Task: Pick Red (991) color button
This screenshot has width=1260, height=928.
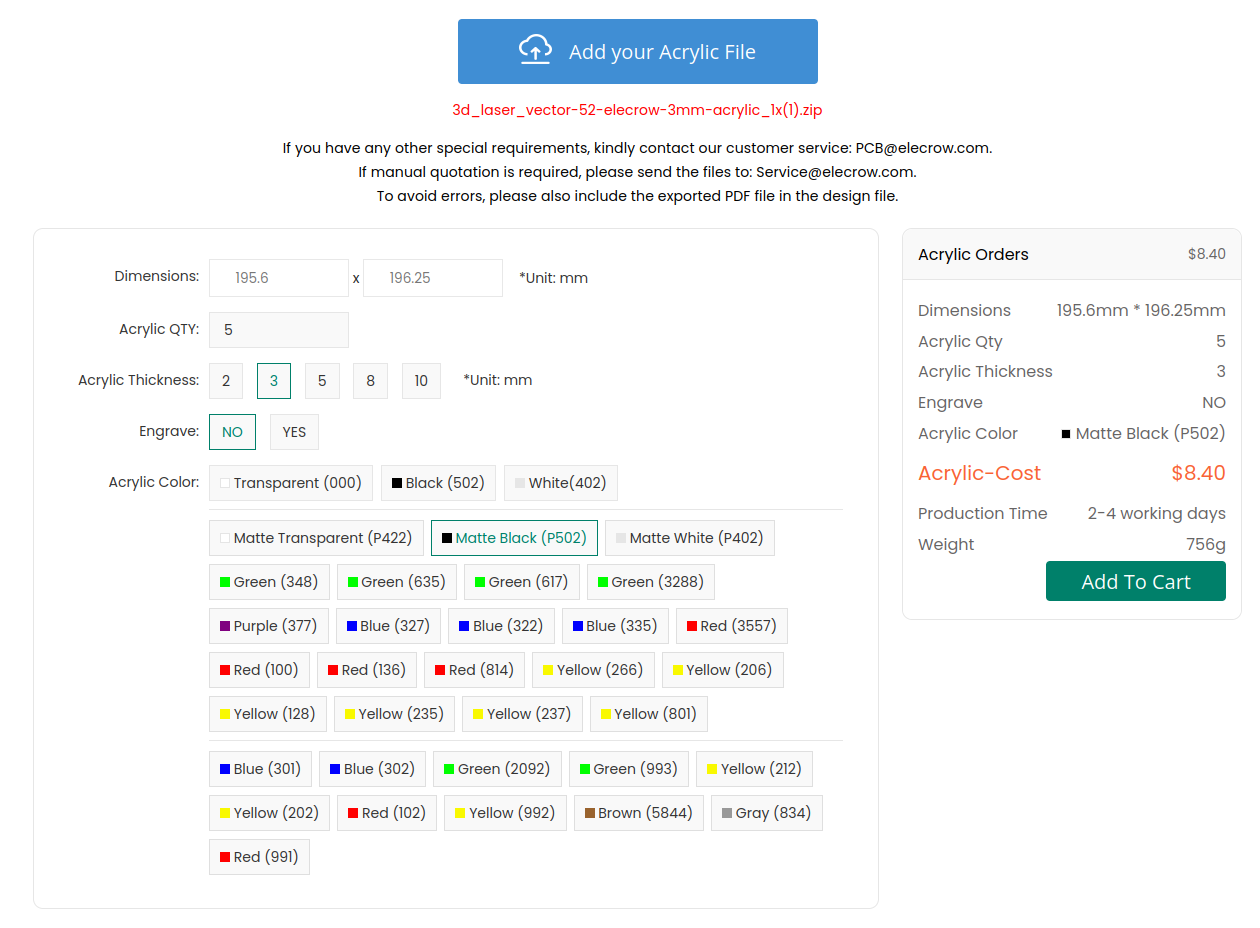Action: coord(259,857)
